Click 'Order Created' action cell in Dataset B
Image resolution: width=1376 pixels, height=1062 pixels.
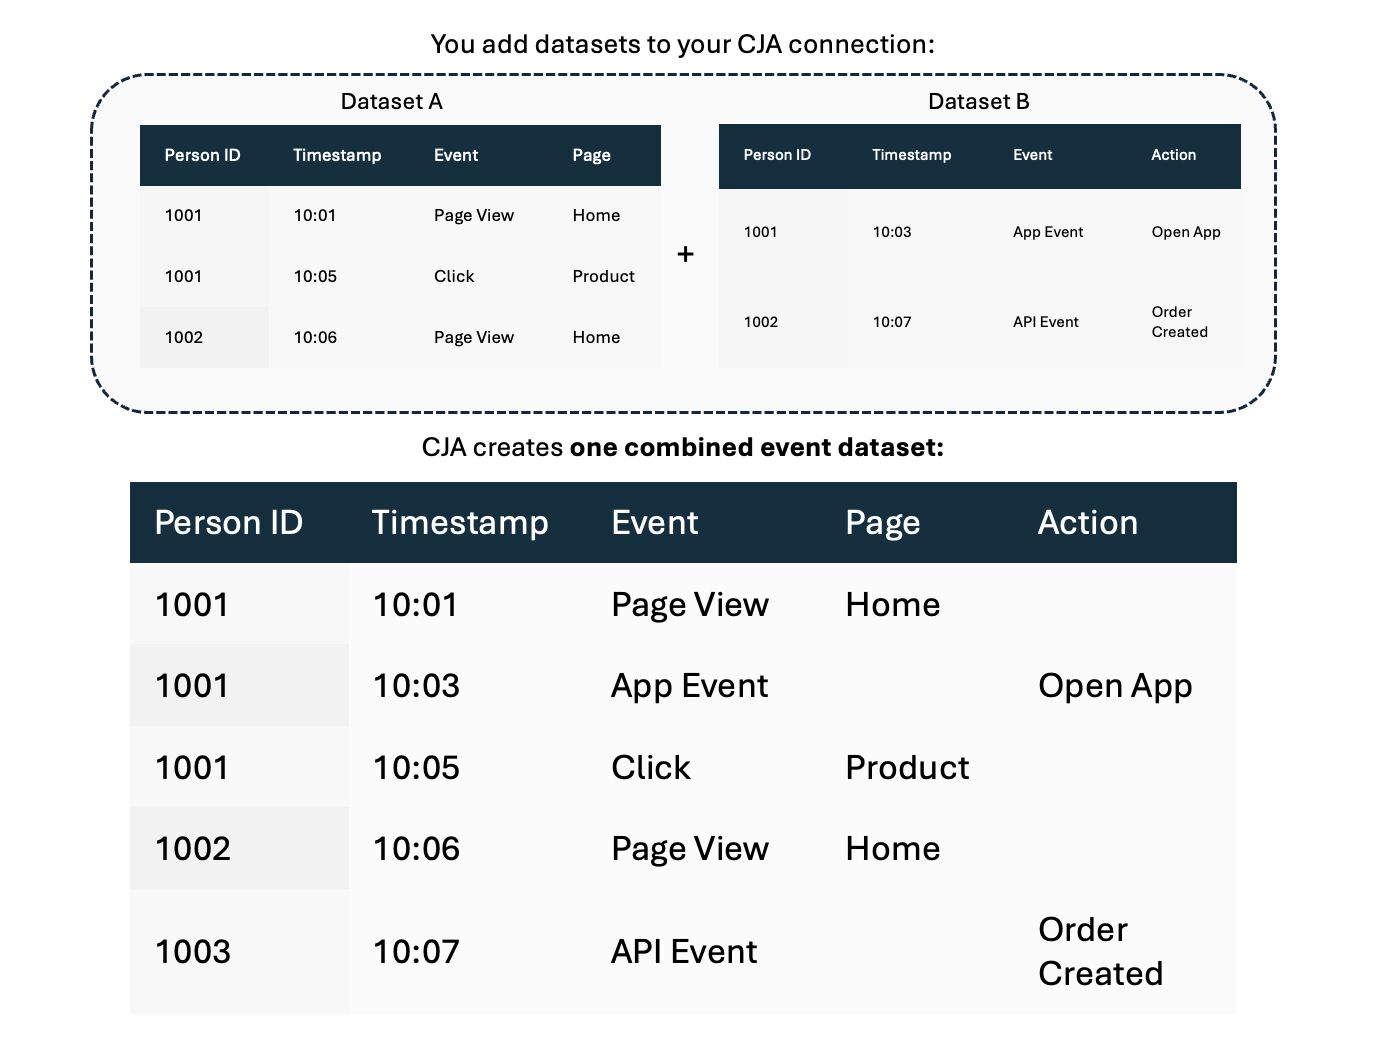tap(1180, 322)
